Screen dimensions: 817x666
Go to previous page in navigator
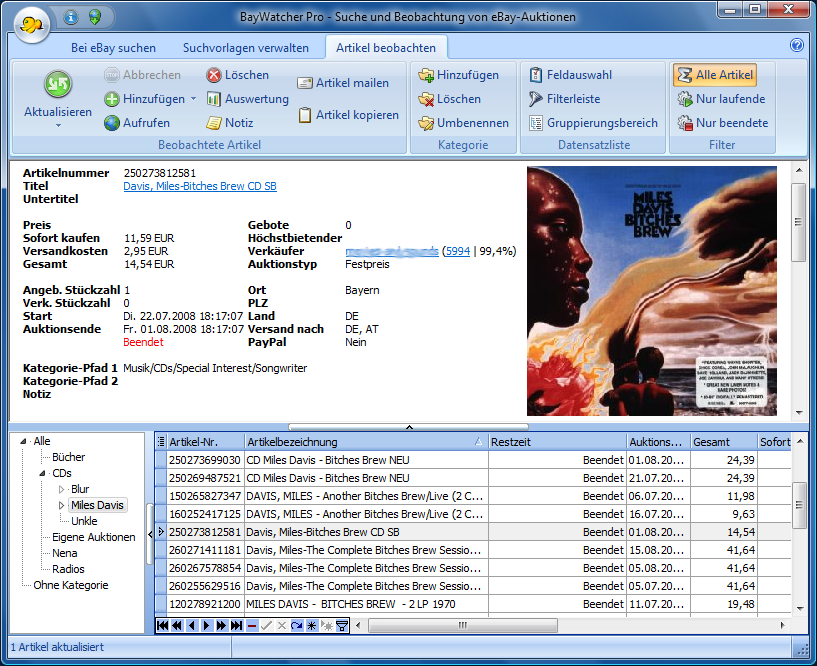(x=177, y=625)
